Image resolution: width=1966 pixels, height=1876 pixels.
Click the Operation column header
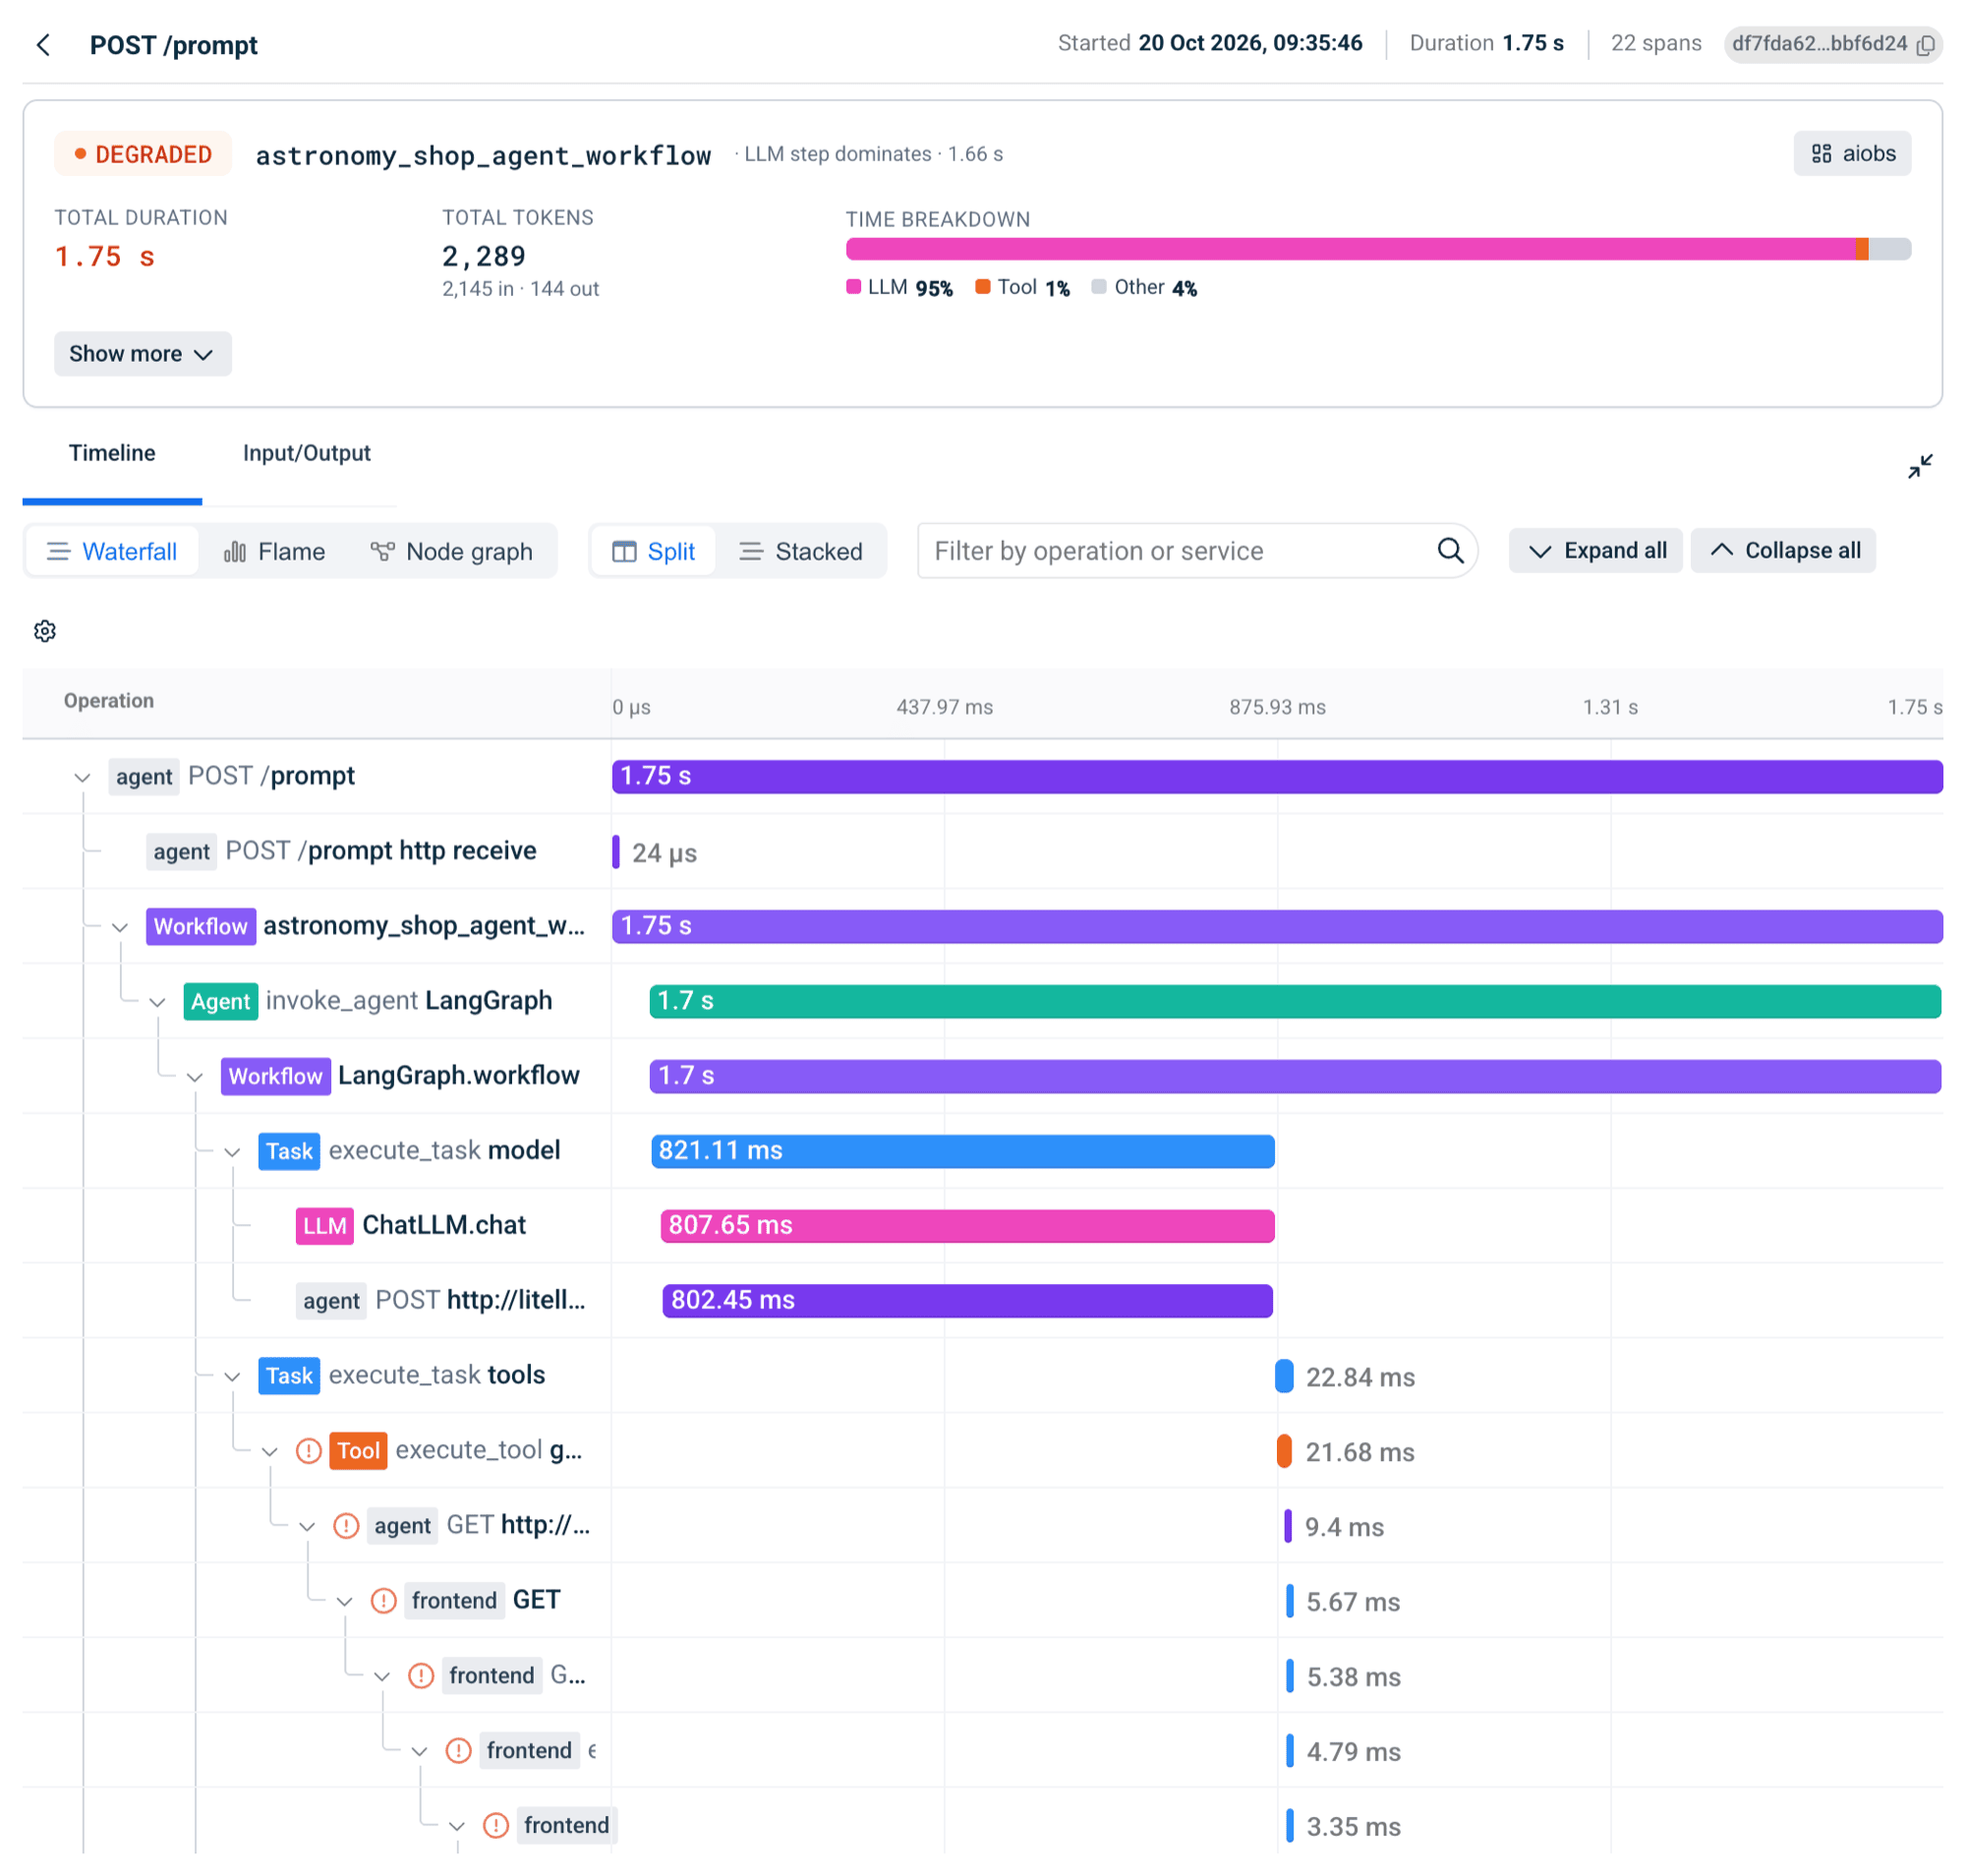[x=109, y=701]
